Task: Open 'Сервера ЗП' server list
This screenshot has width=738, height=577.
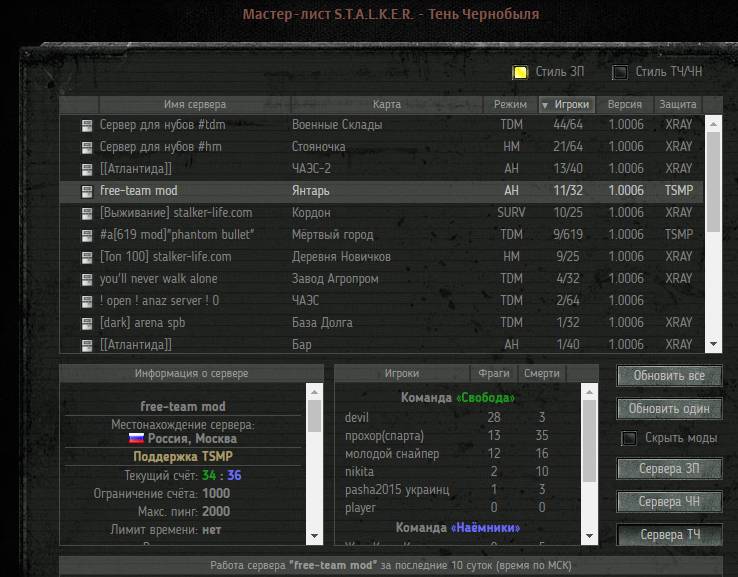Action: coord(669,469)
